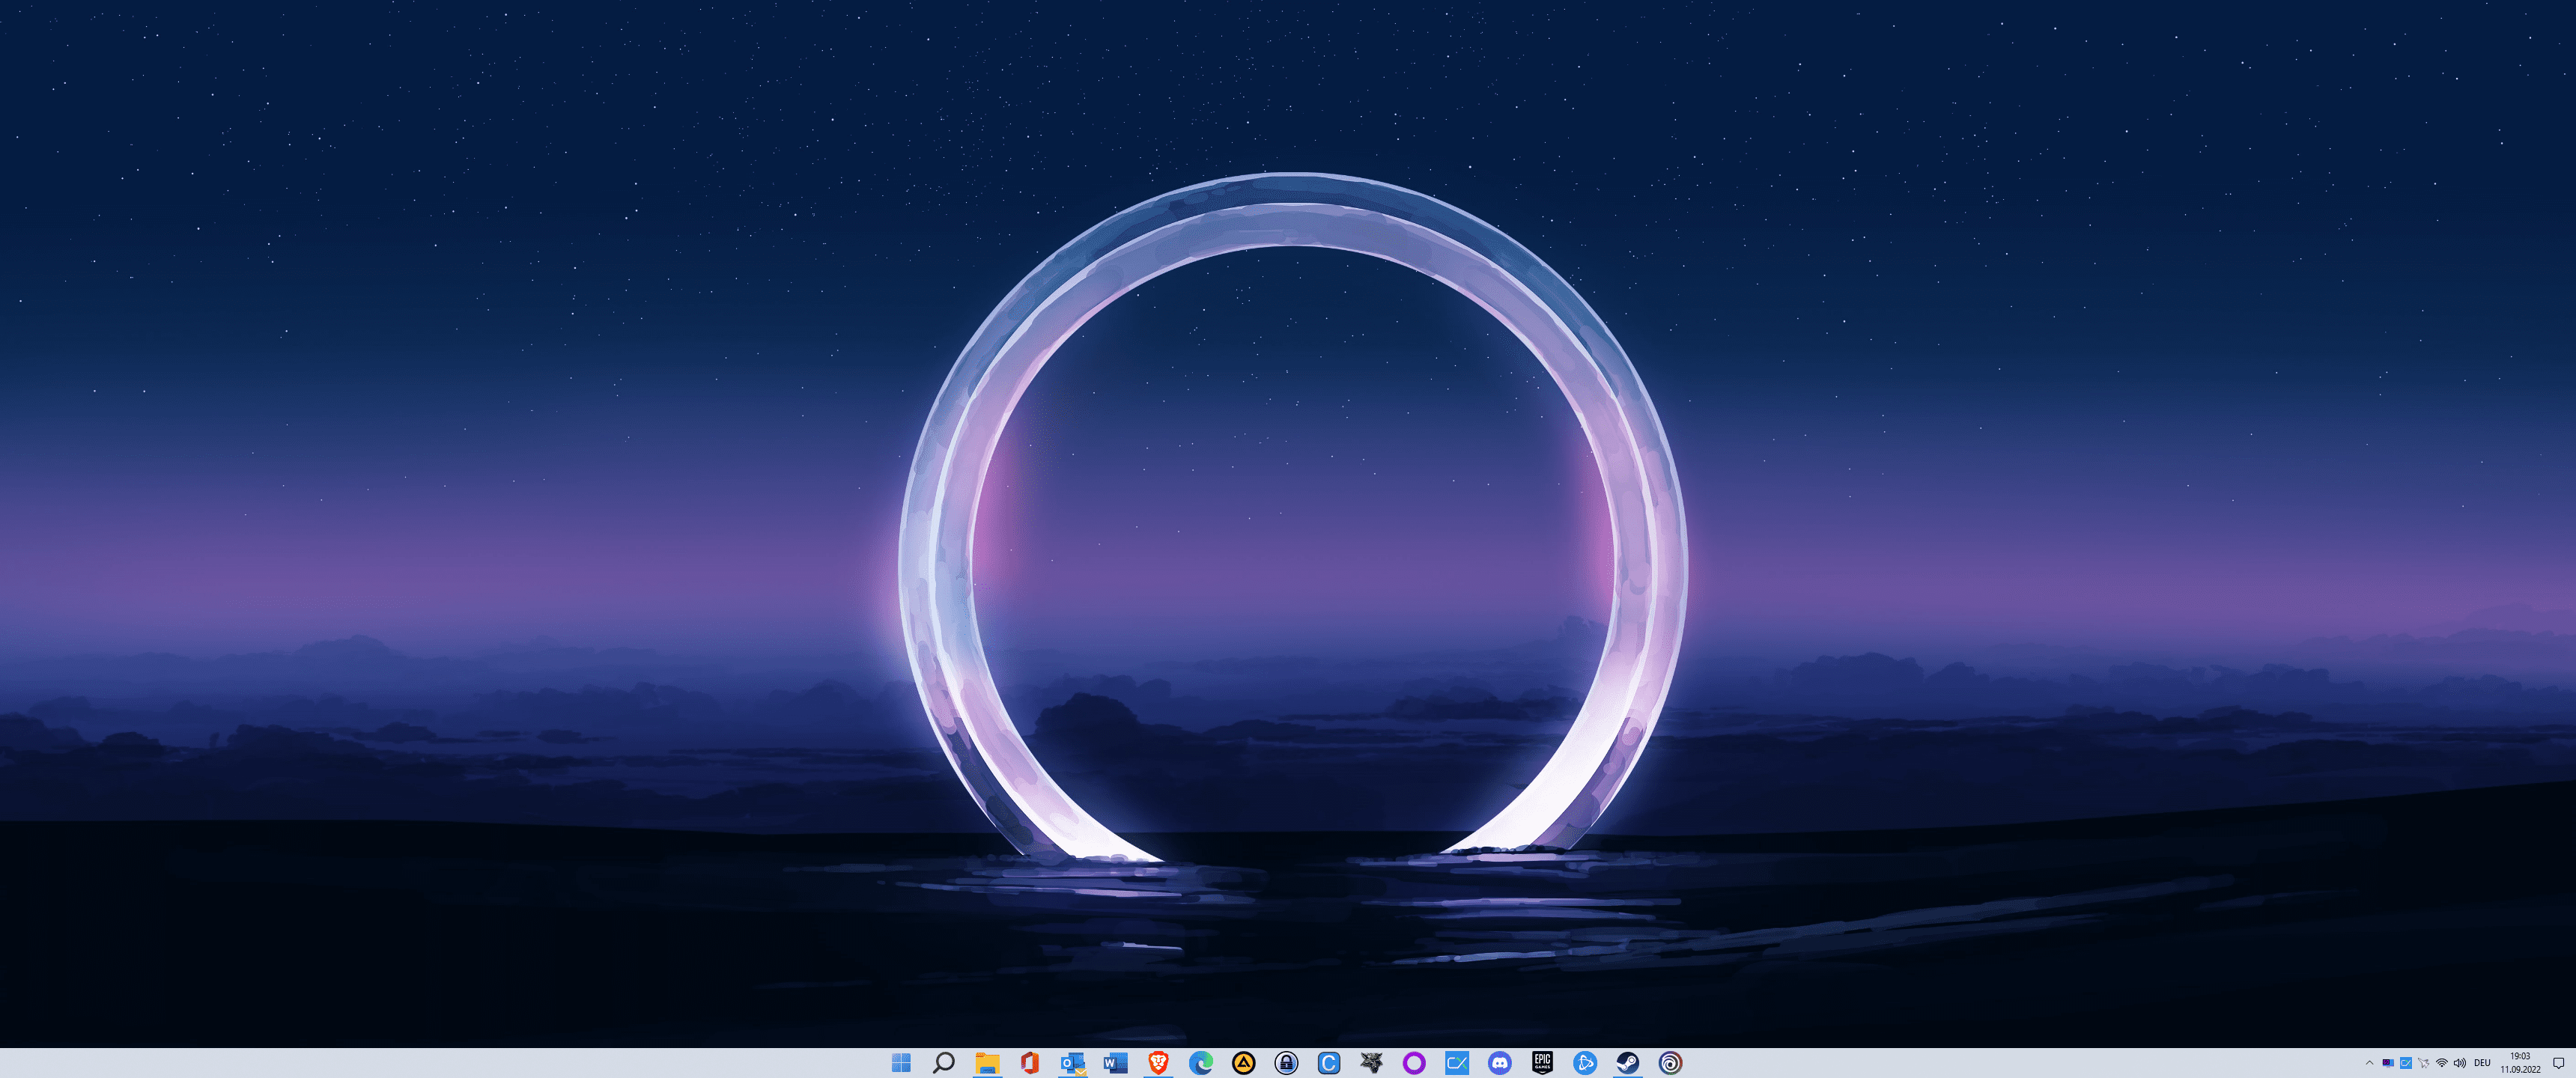Launch Ubisoft Connect swirl icon
Viewport: 2576px width, 1078px height.
click(x=1670, y=1063)
